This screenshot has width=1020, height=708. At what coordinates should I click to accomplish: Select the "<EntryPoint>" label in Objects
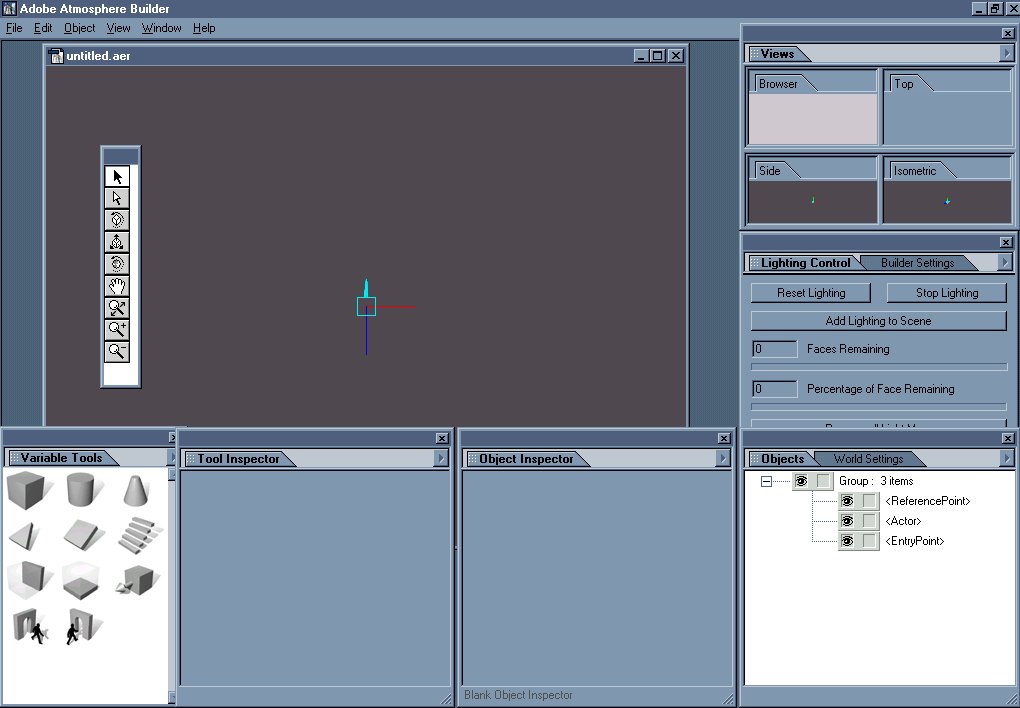(915, 541)
